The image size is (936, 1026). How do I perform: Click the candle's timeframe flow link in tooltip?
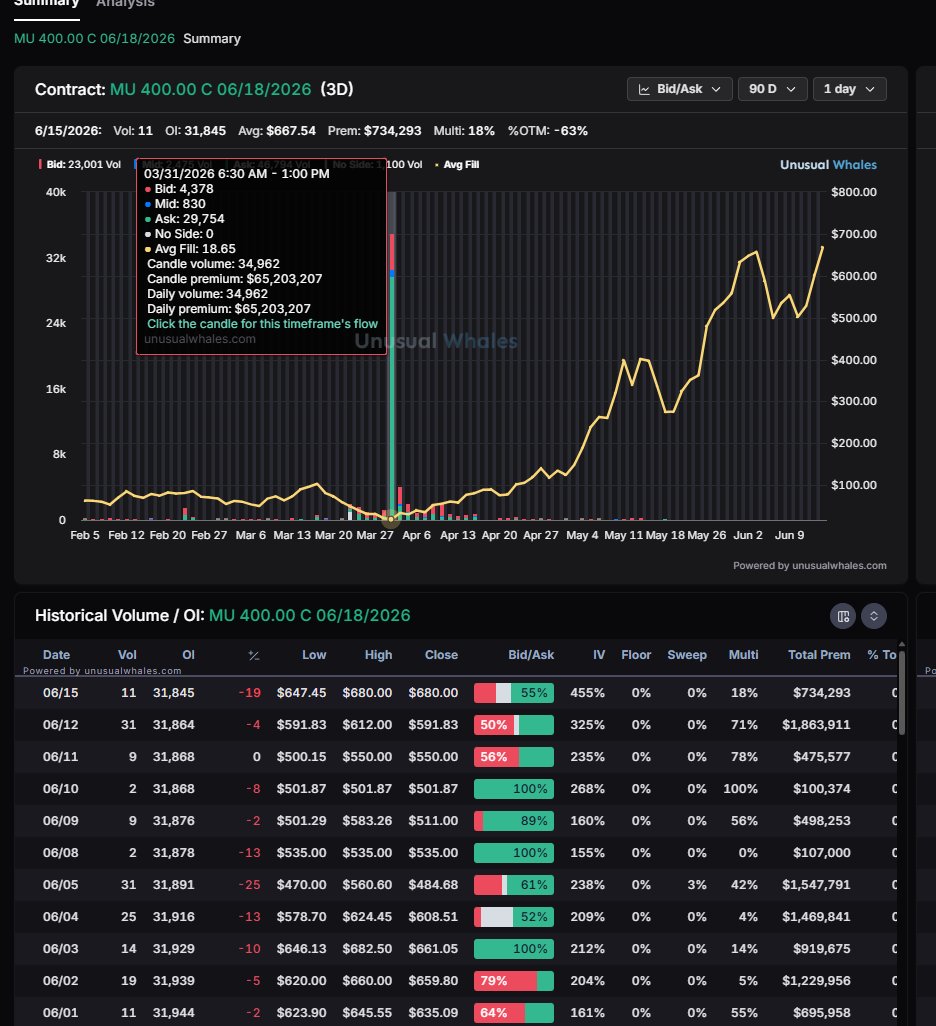point(262,324)
